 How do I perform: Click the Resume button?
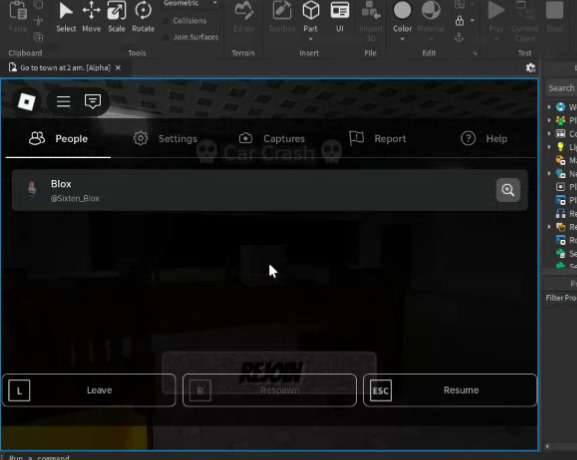coord(450,390)
